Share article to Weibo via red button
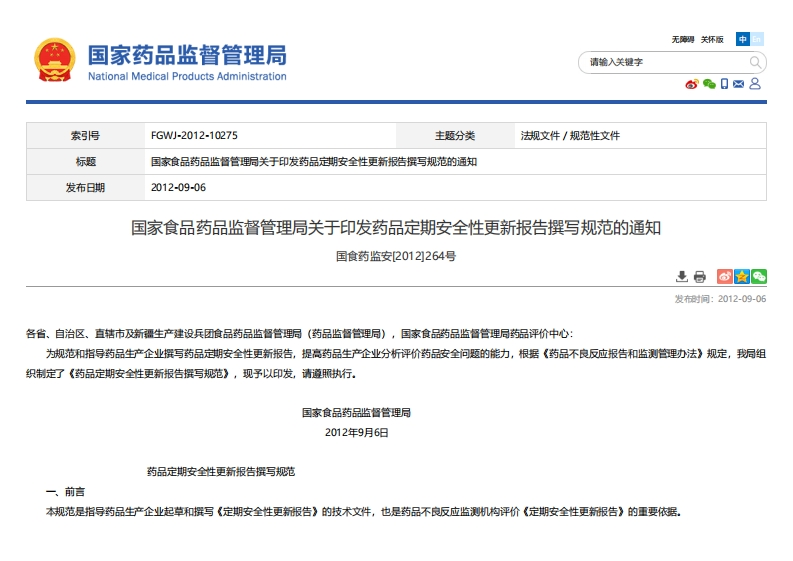The height and width of the screenshot is (561, 793). pos(725,277)
